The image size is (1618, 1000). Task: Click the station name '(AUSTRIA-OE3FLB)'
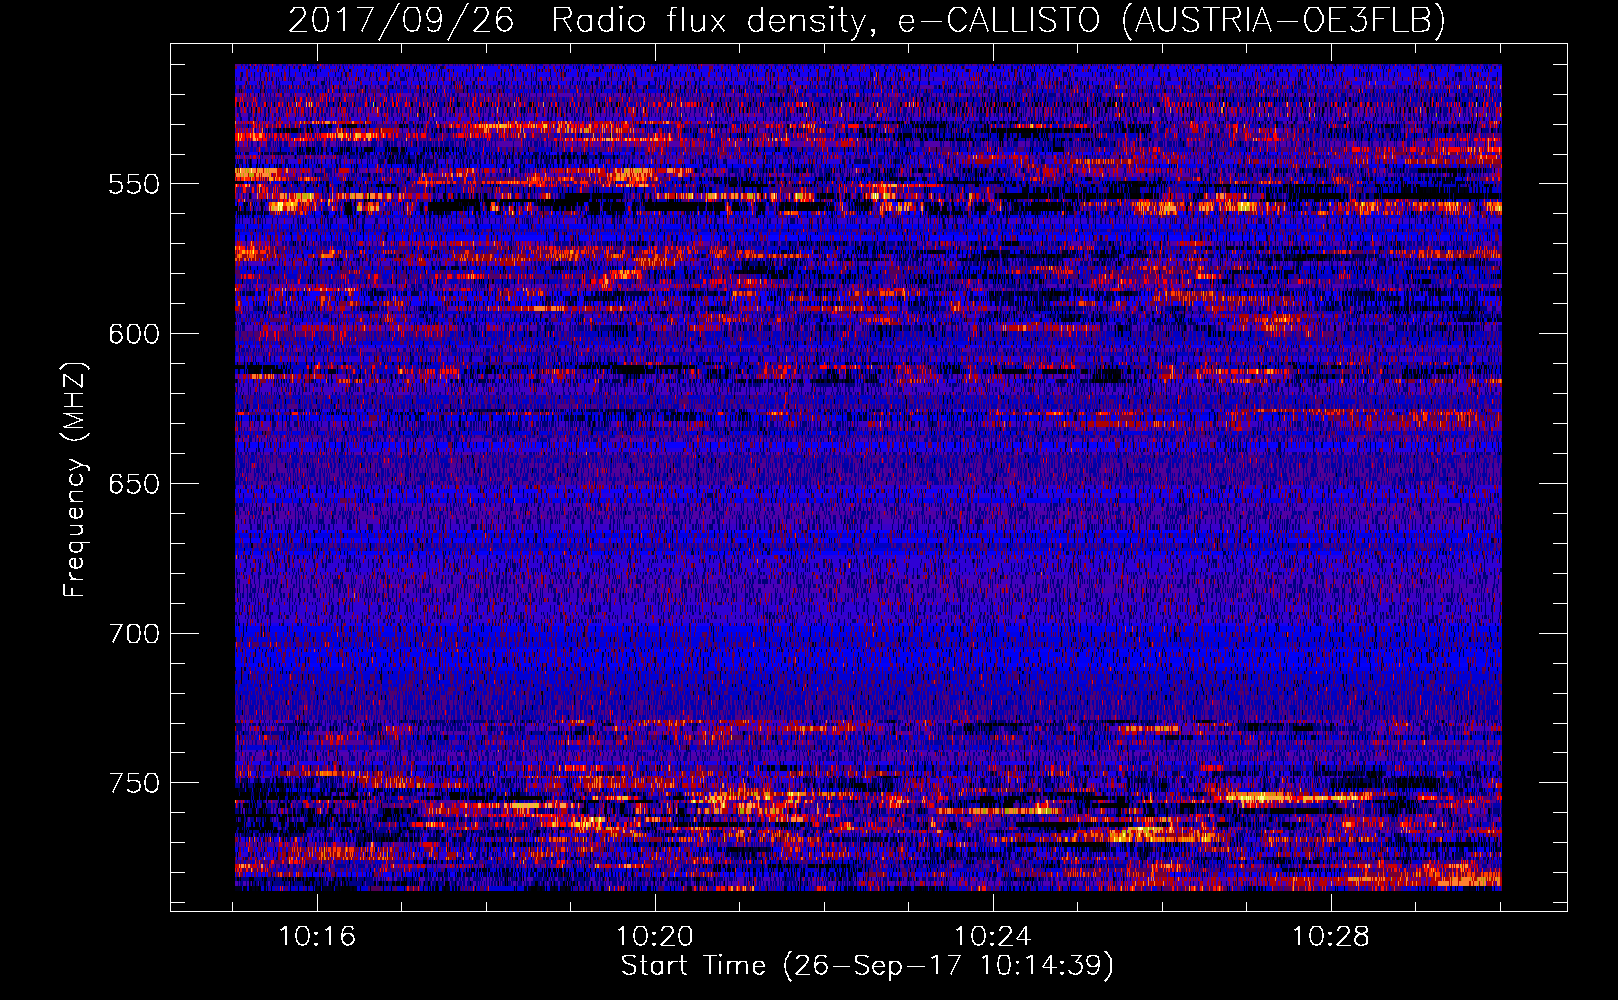(x=1284, y=20)
